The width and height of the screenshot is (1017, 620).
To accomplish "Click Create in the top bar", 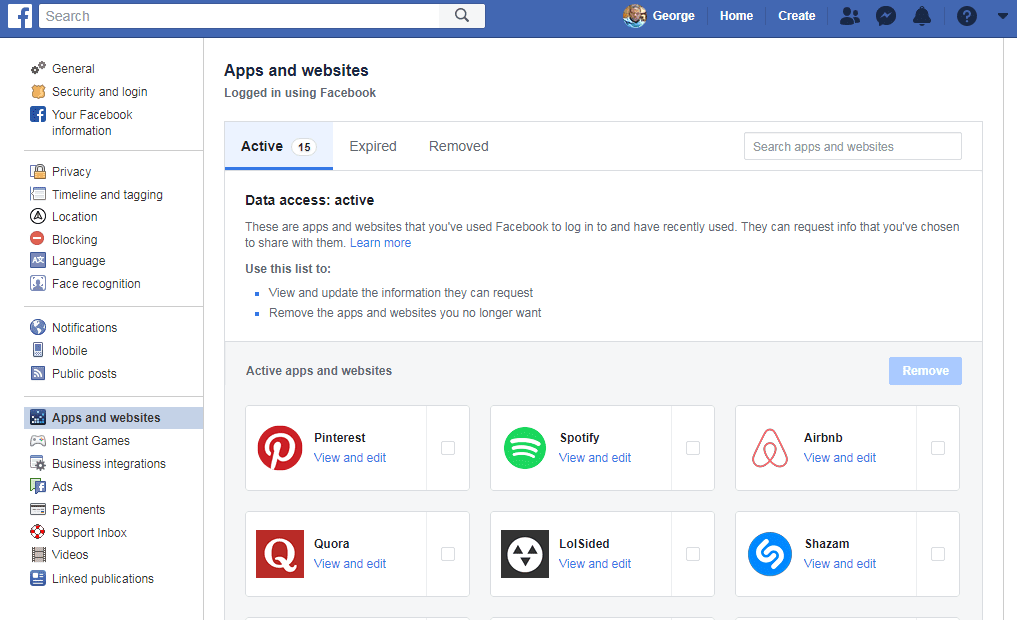I will pos(796,16).
